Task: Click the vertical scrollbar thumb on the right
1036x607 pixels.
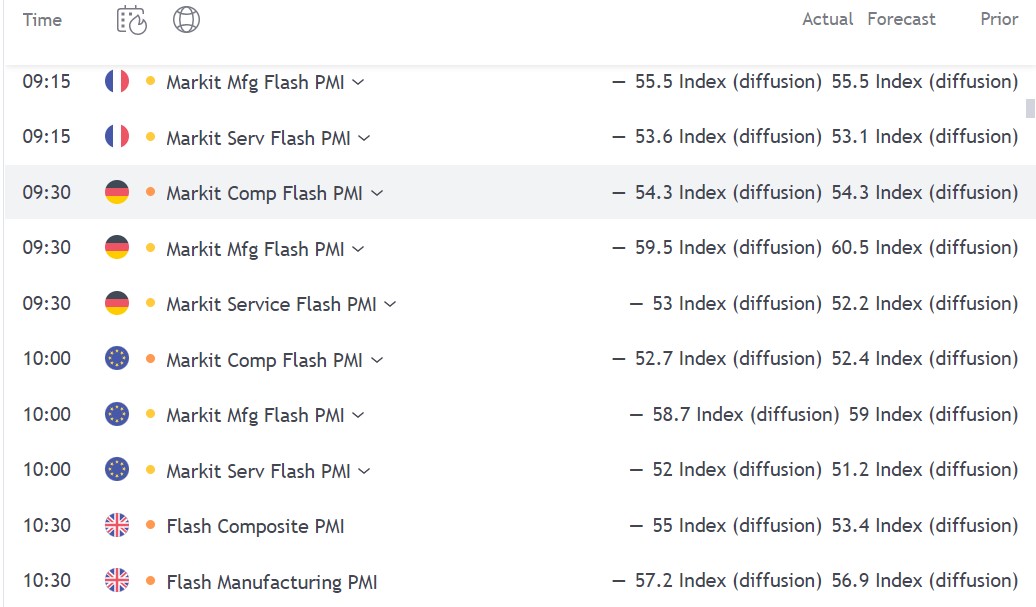Action: click(1029, 108)
